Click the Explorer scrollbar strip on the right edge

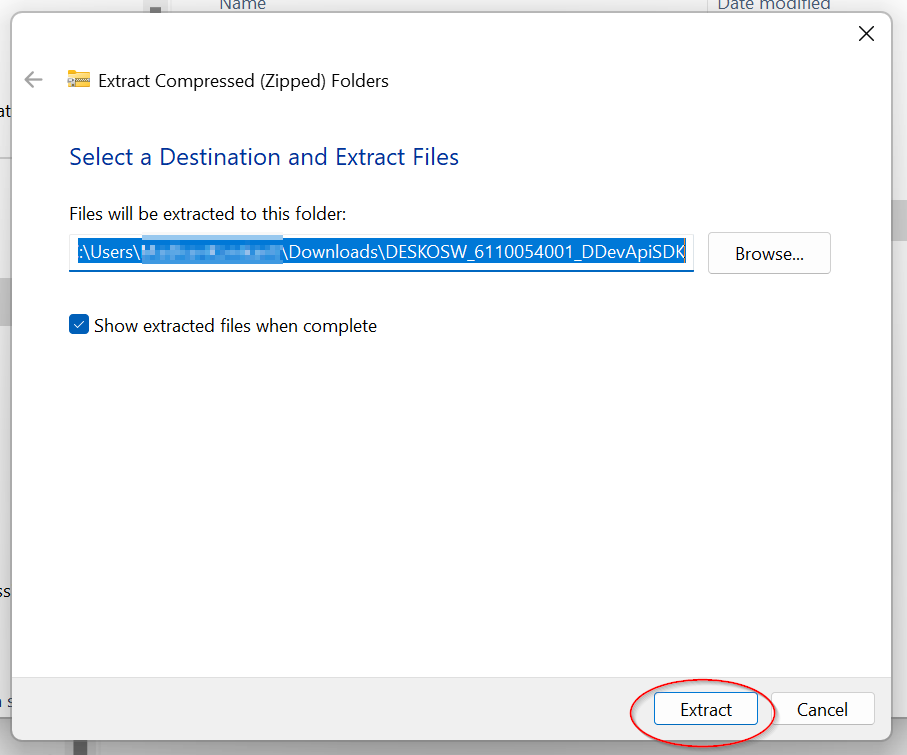pos(899,220)
